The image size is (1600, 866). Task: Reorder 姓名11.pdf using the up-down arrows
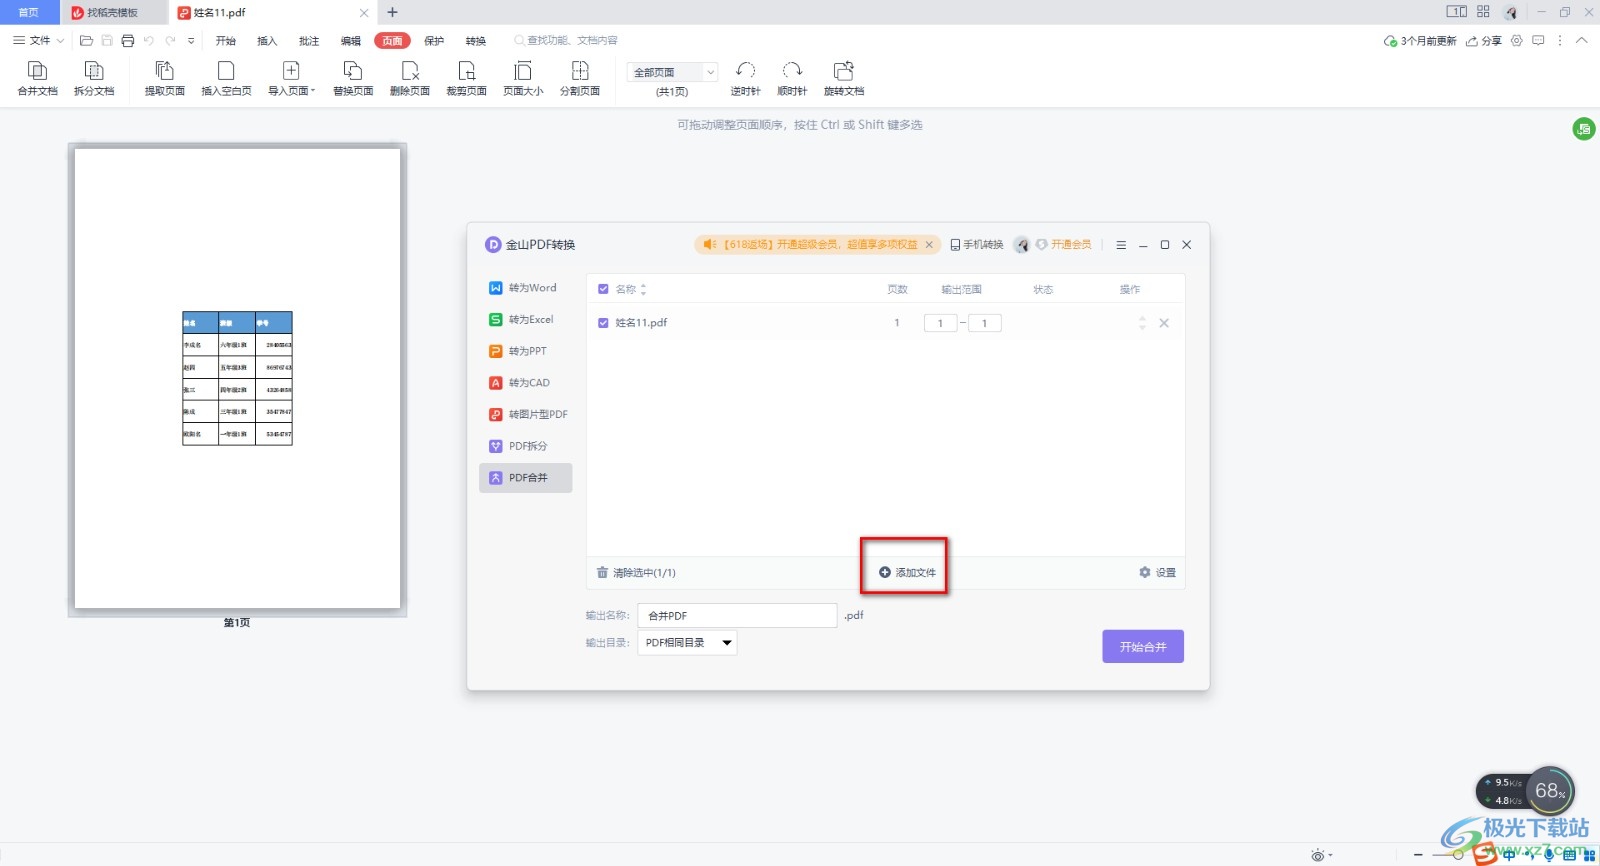pyautogui.click(x=1142, y=323)
